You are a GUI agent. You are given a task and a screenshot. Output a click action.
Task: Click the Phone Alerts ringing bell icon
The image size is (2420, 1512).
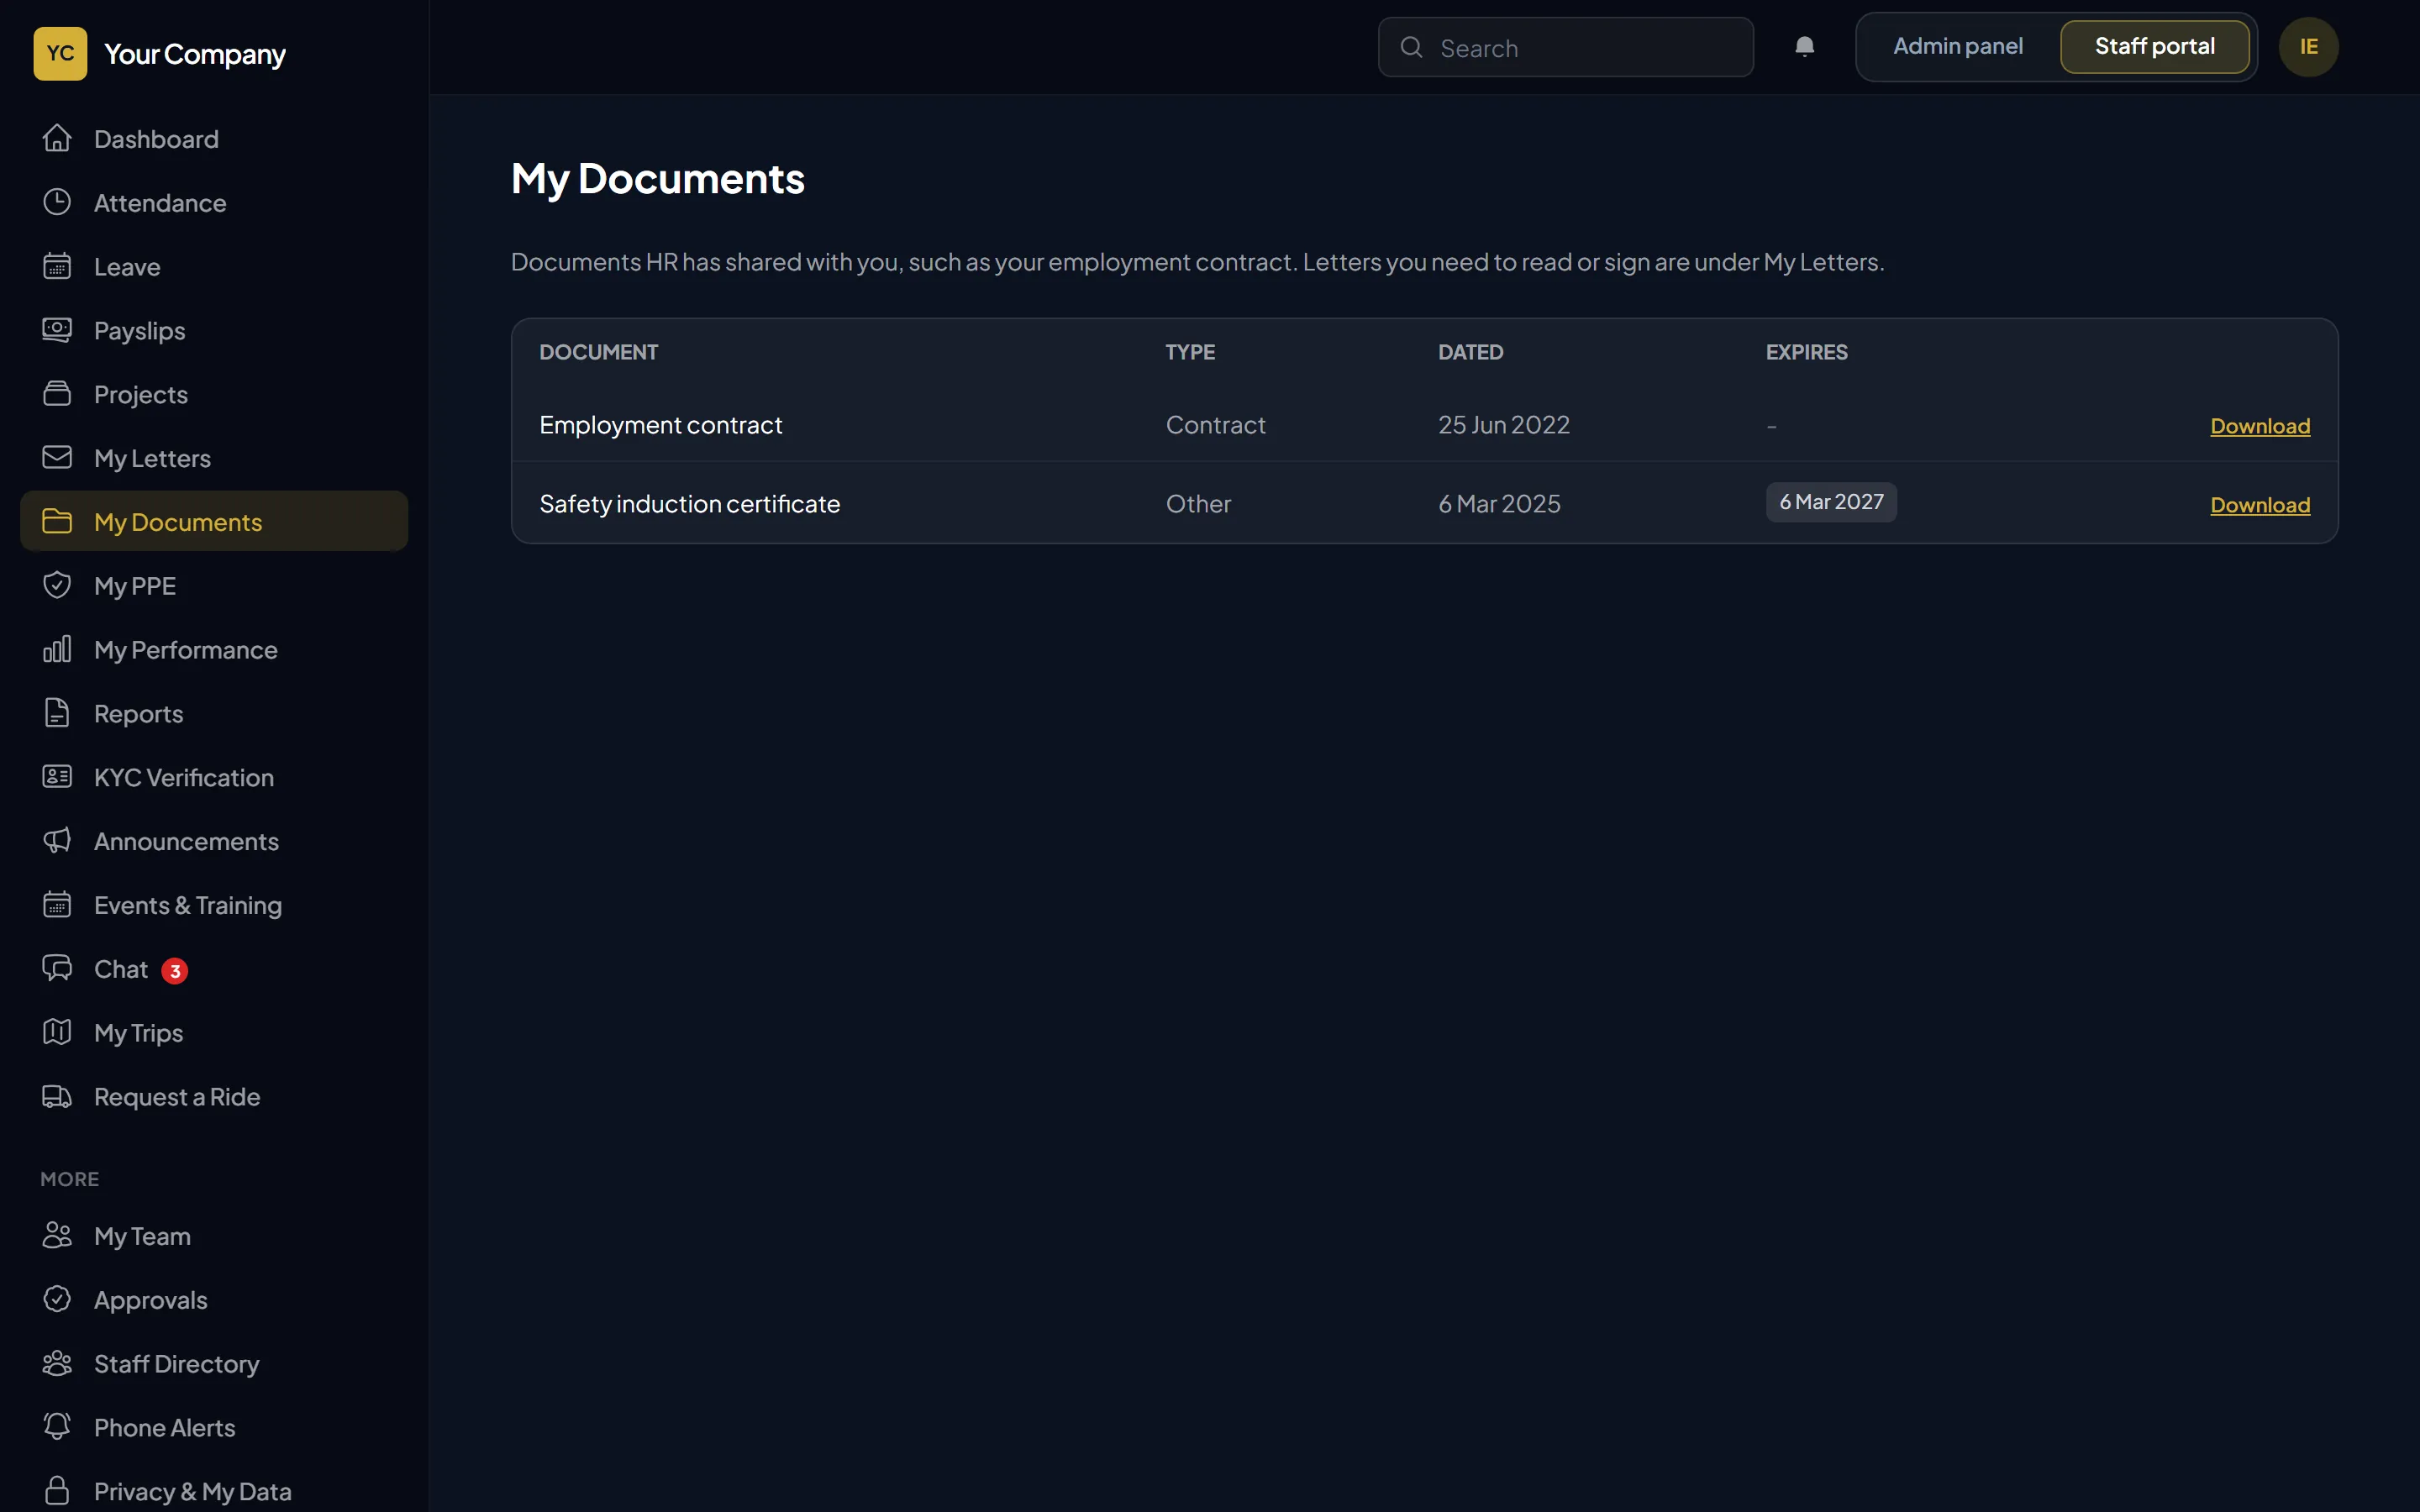pos(57,1427)
